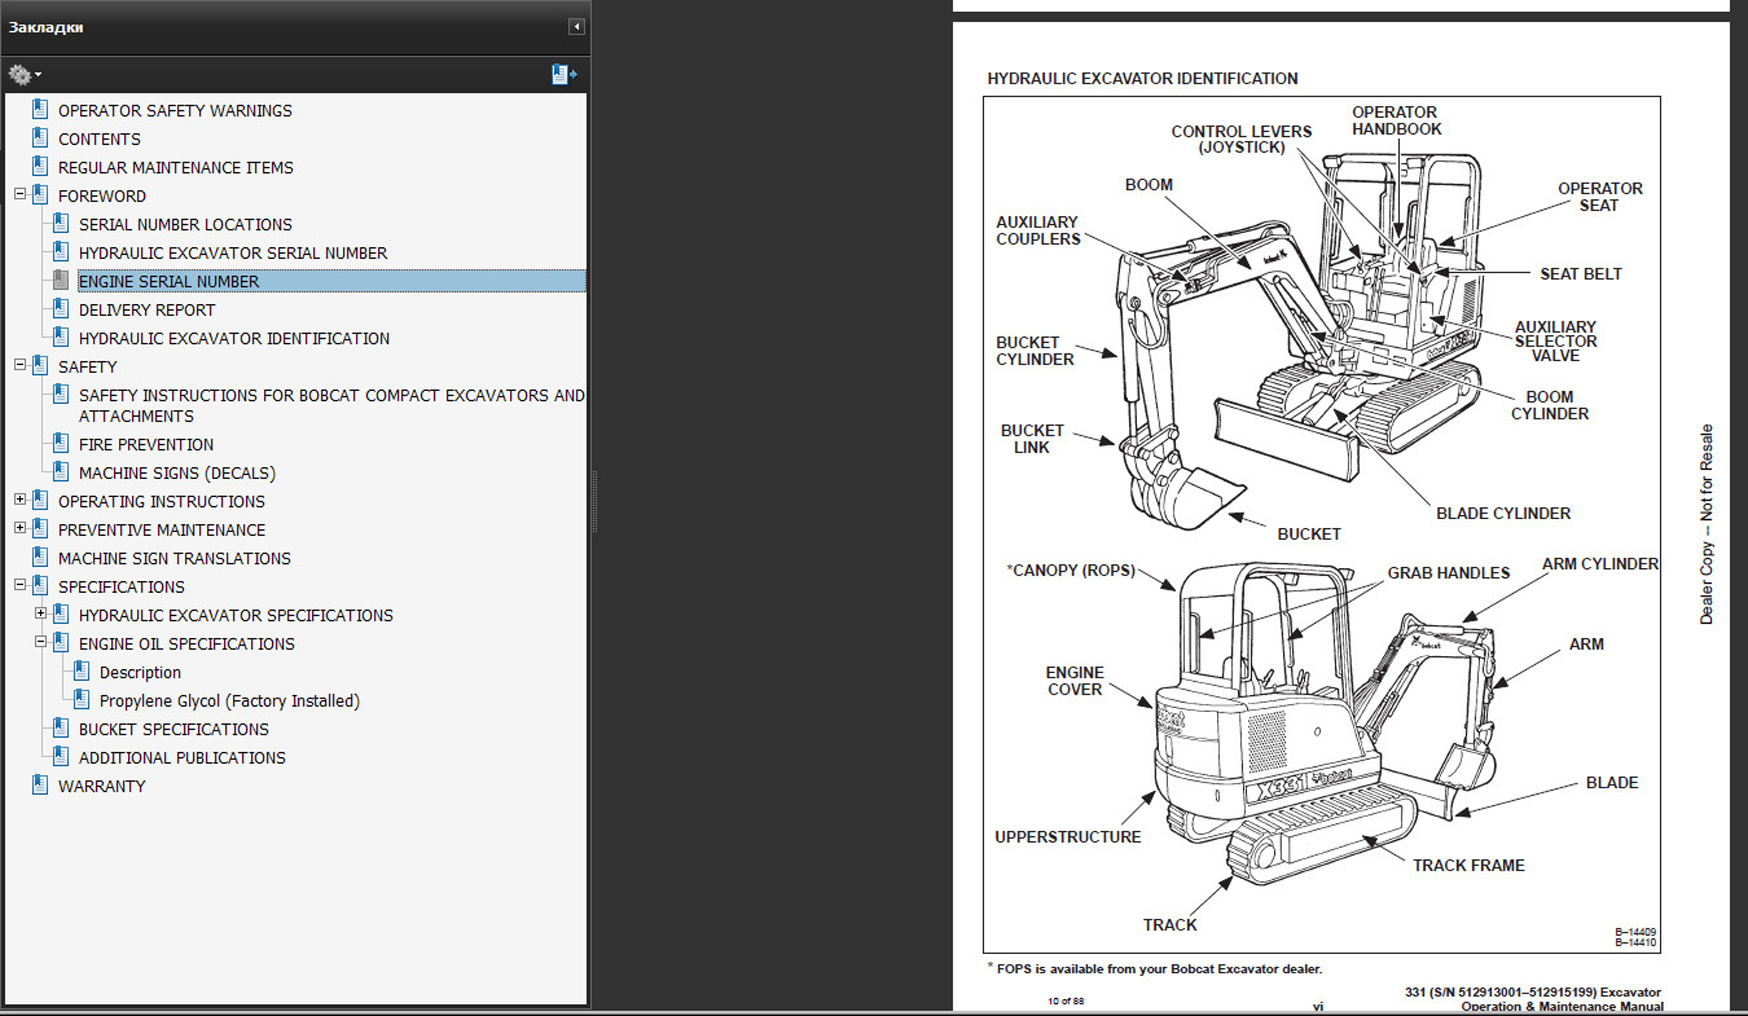
Task: Collapse ENGINE OIL SPECIFICATIONS bookmark
Action: click(41, 643)
